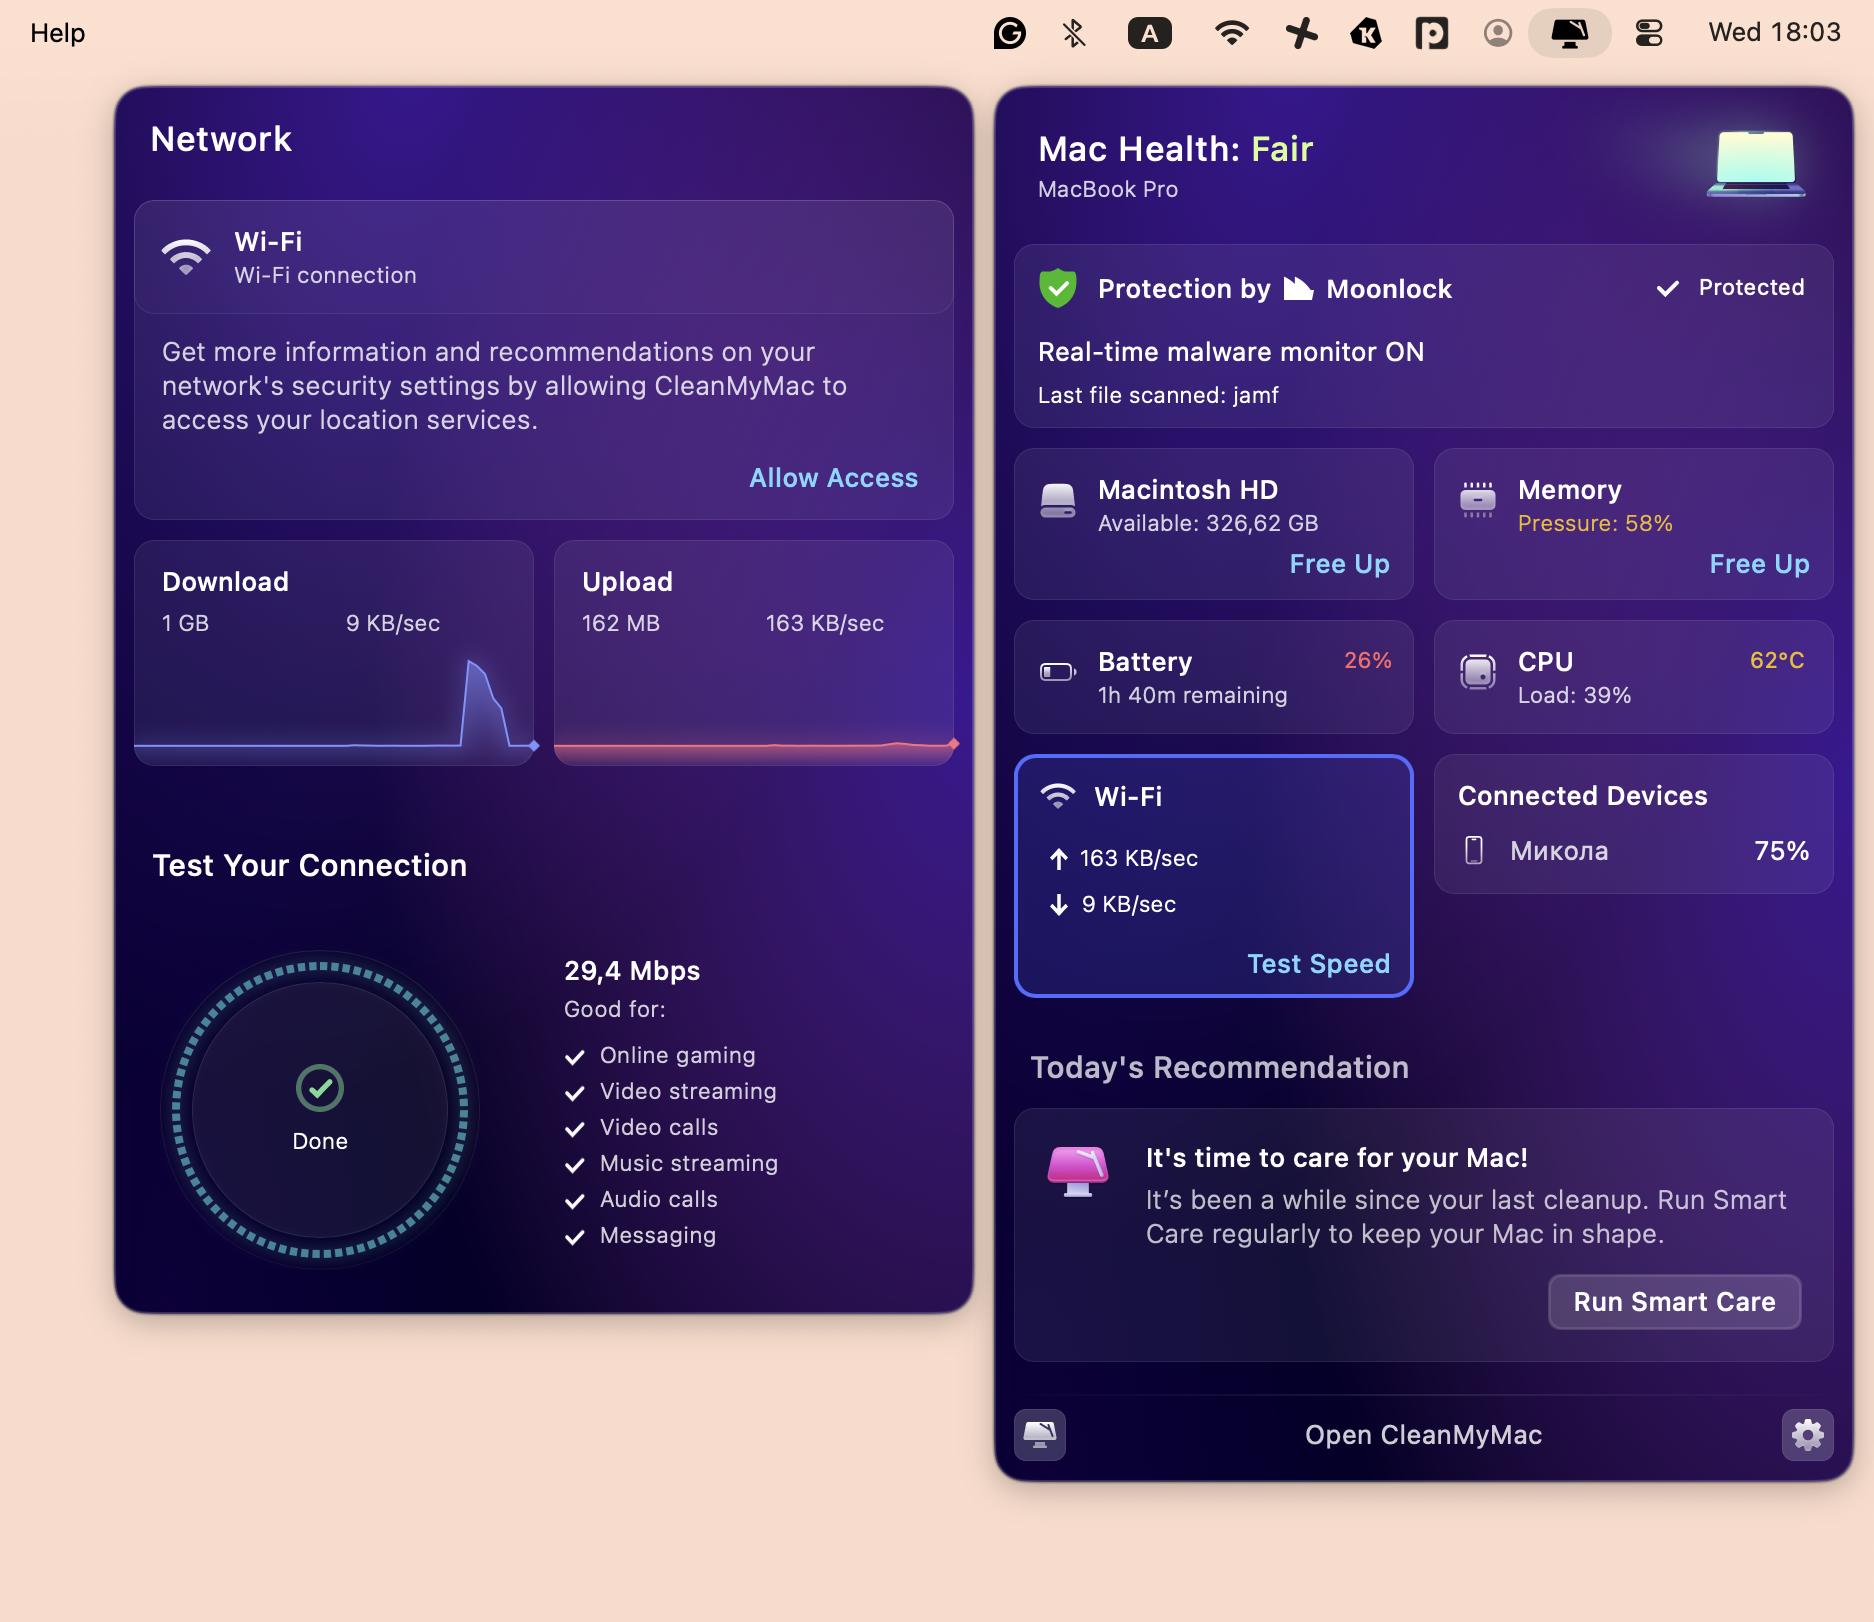Click the checkmark next to Video streaming
Image resolution: width=1874 pixels, height=1622 pixels.
pyautogui.click(x=574, y=1092)
